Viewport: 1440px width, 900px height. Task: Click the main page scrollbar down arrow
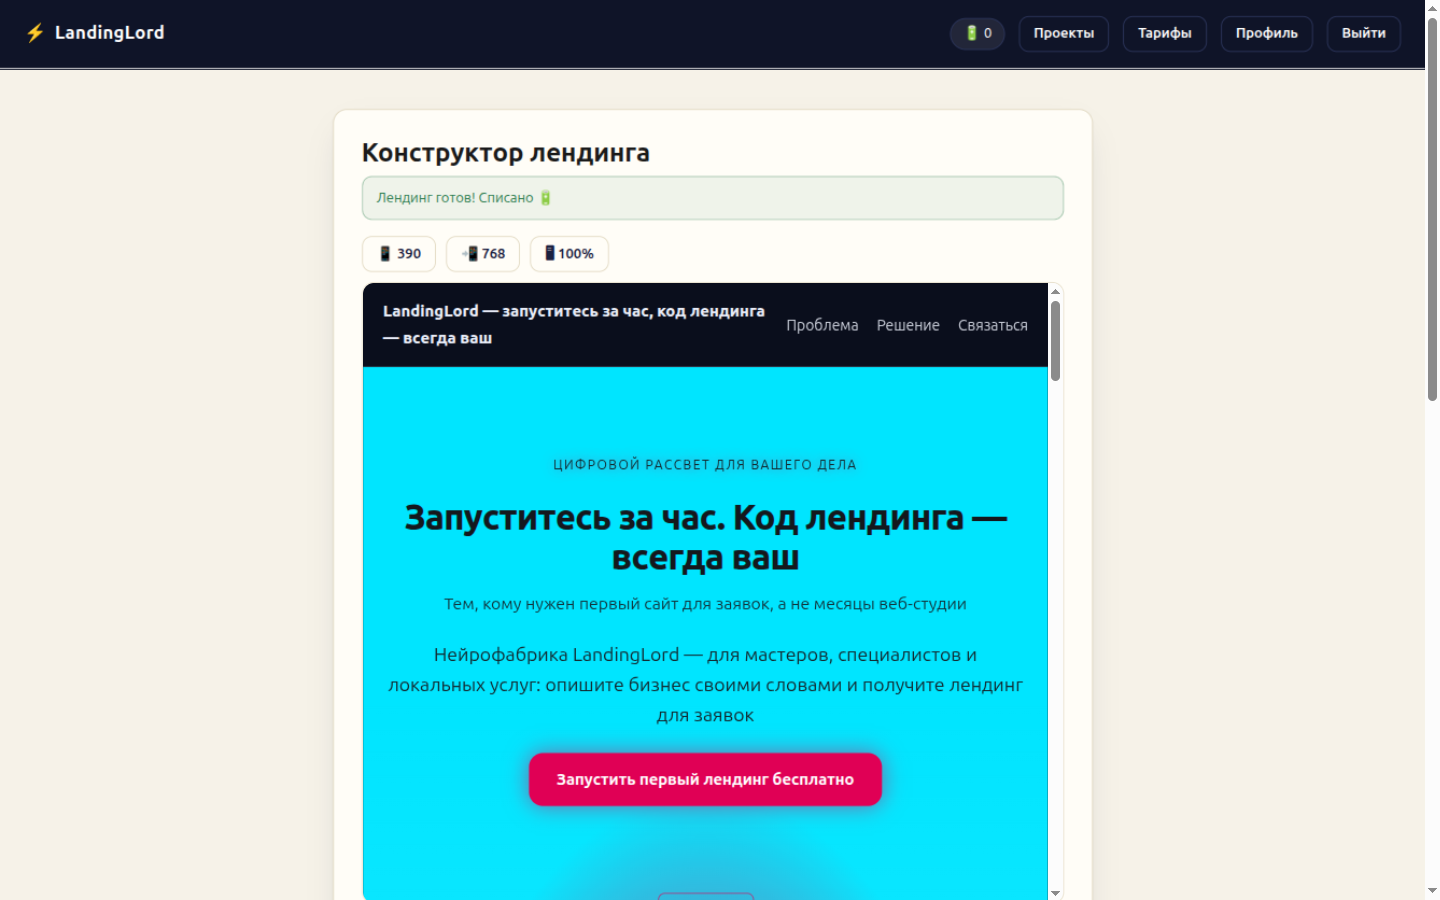[x=1432, y=890]
